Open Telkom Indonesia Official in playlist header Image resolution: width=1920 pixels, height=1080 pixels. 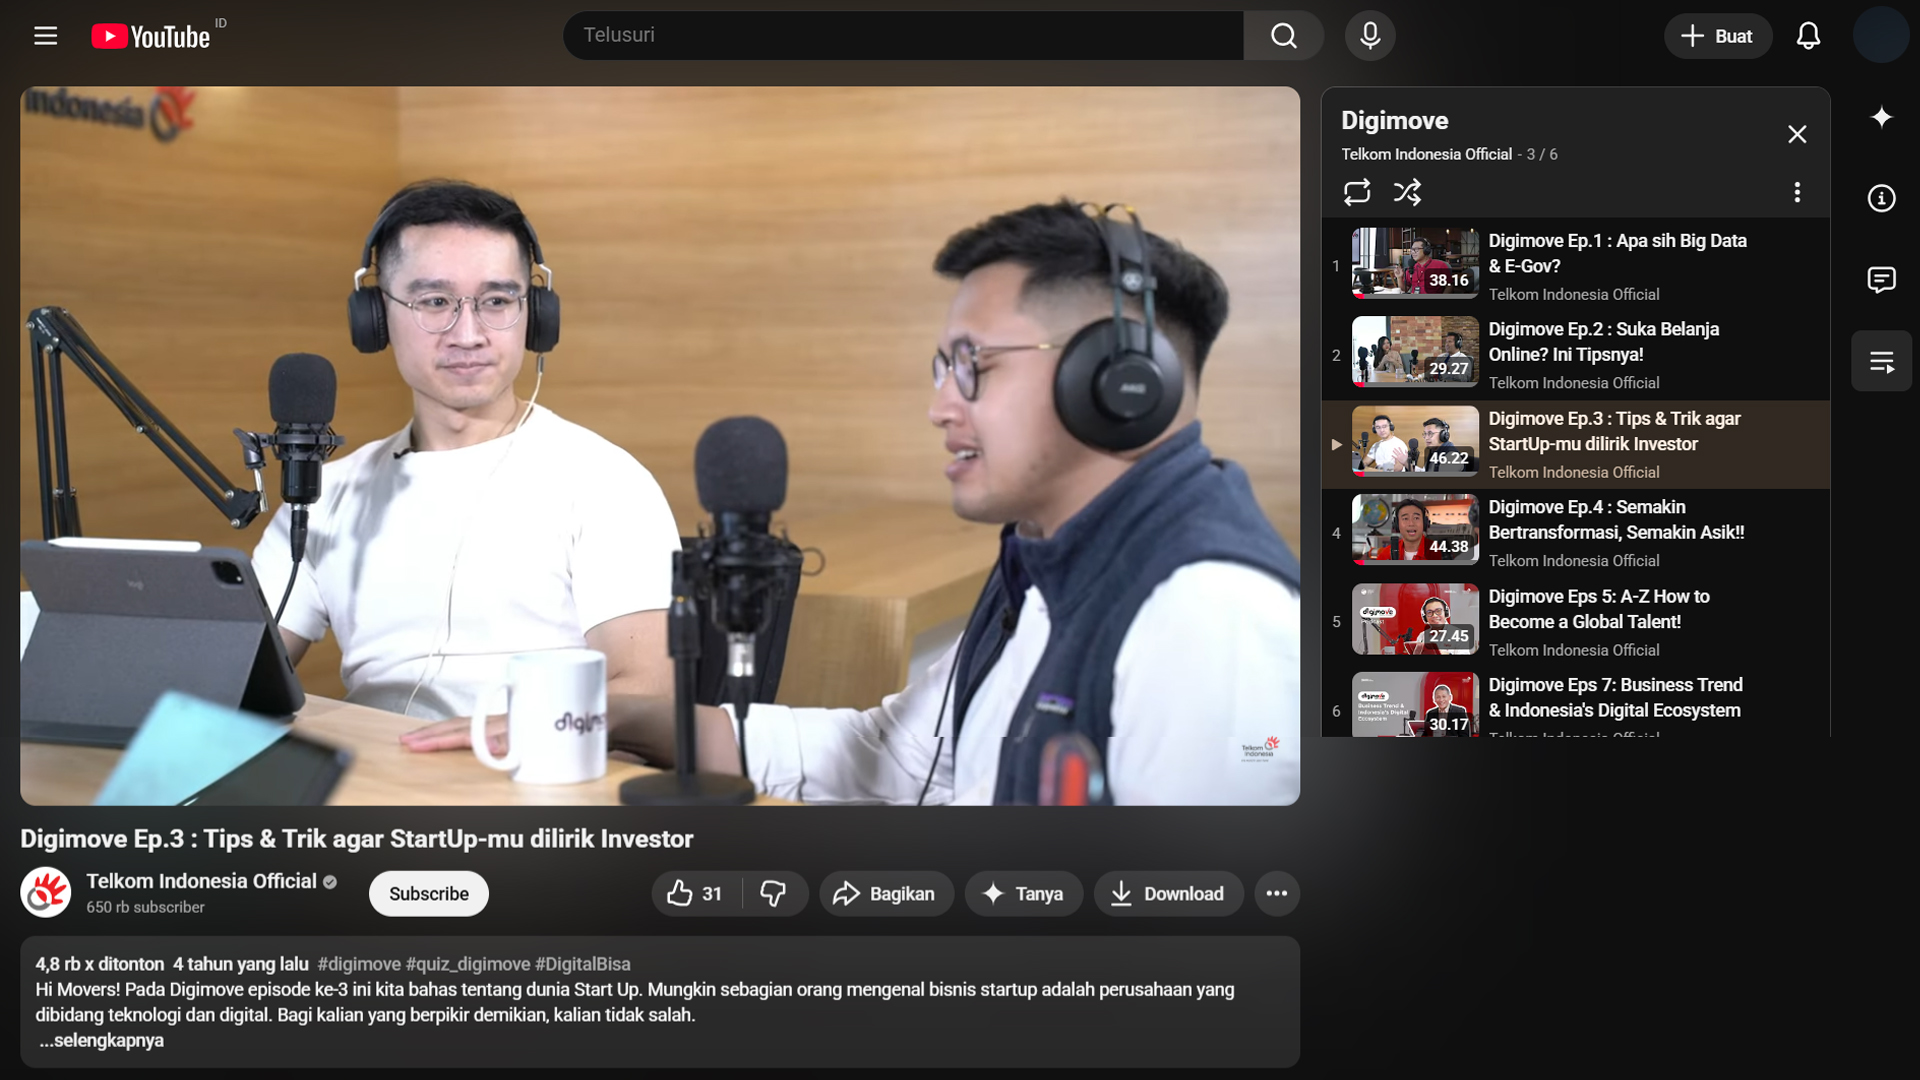click(x=1426, y=154)
